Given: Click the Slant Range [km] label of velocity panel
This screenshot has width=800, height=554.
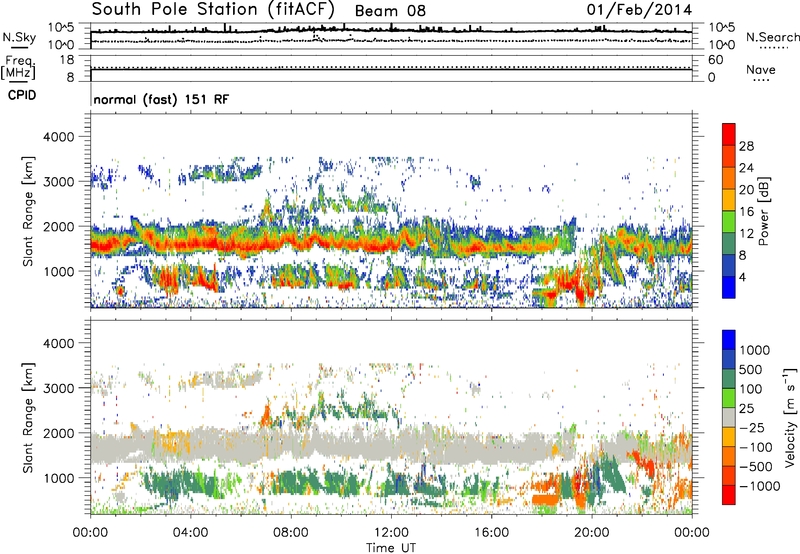Looking at the screenshot, I should click(x=29, y=418).
